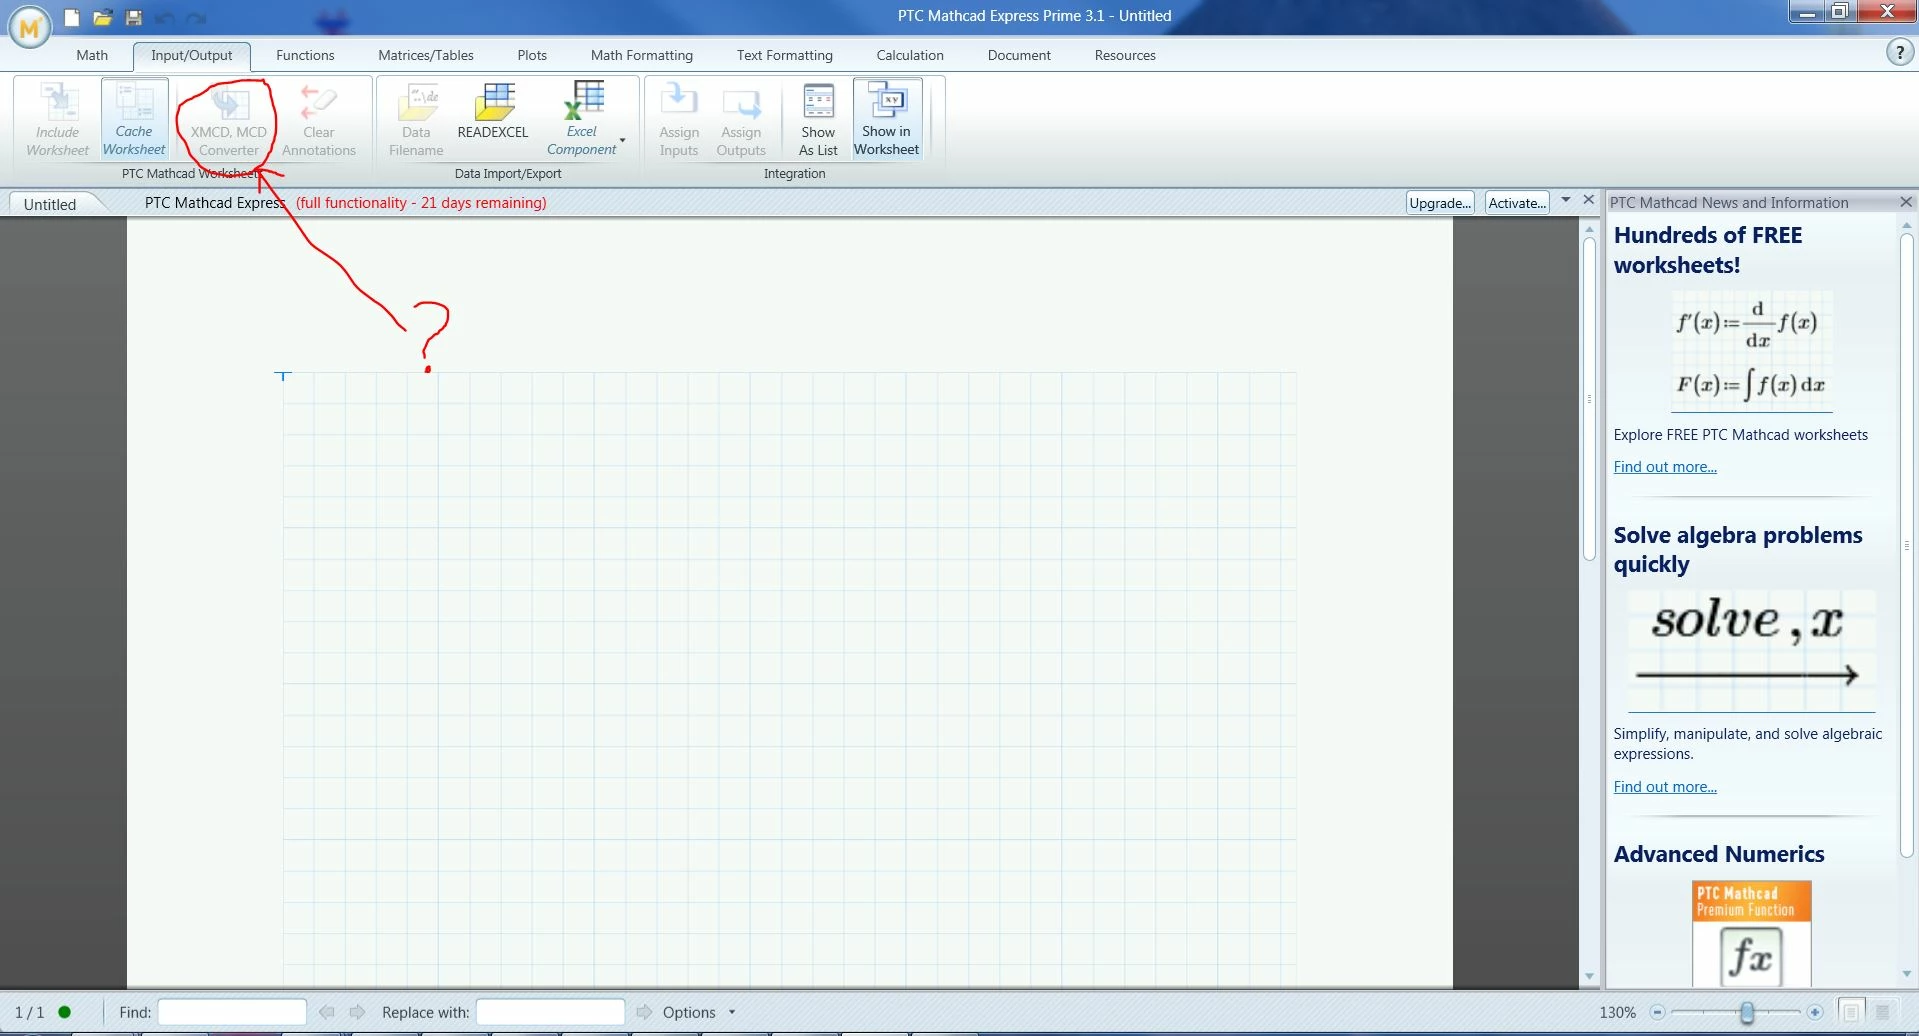Click the 130% zoom level text

tap(1618, 1012)
